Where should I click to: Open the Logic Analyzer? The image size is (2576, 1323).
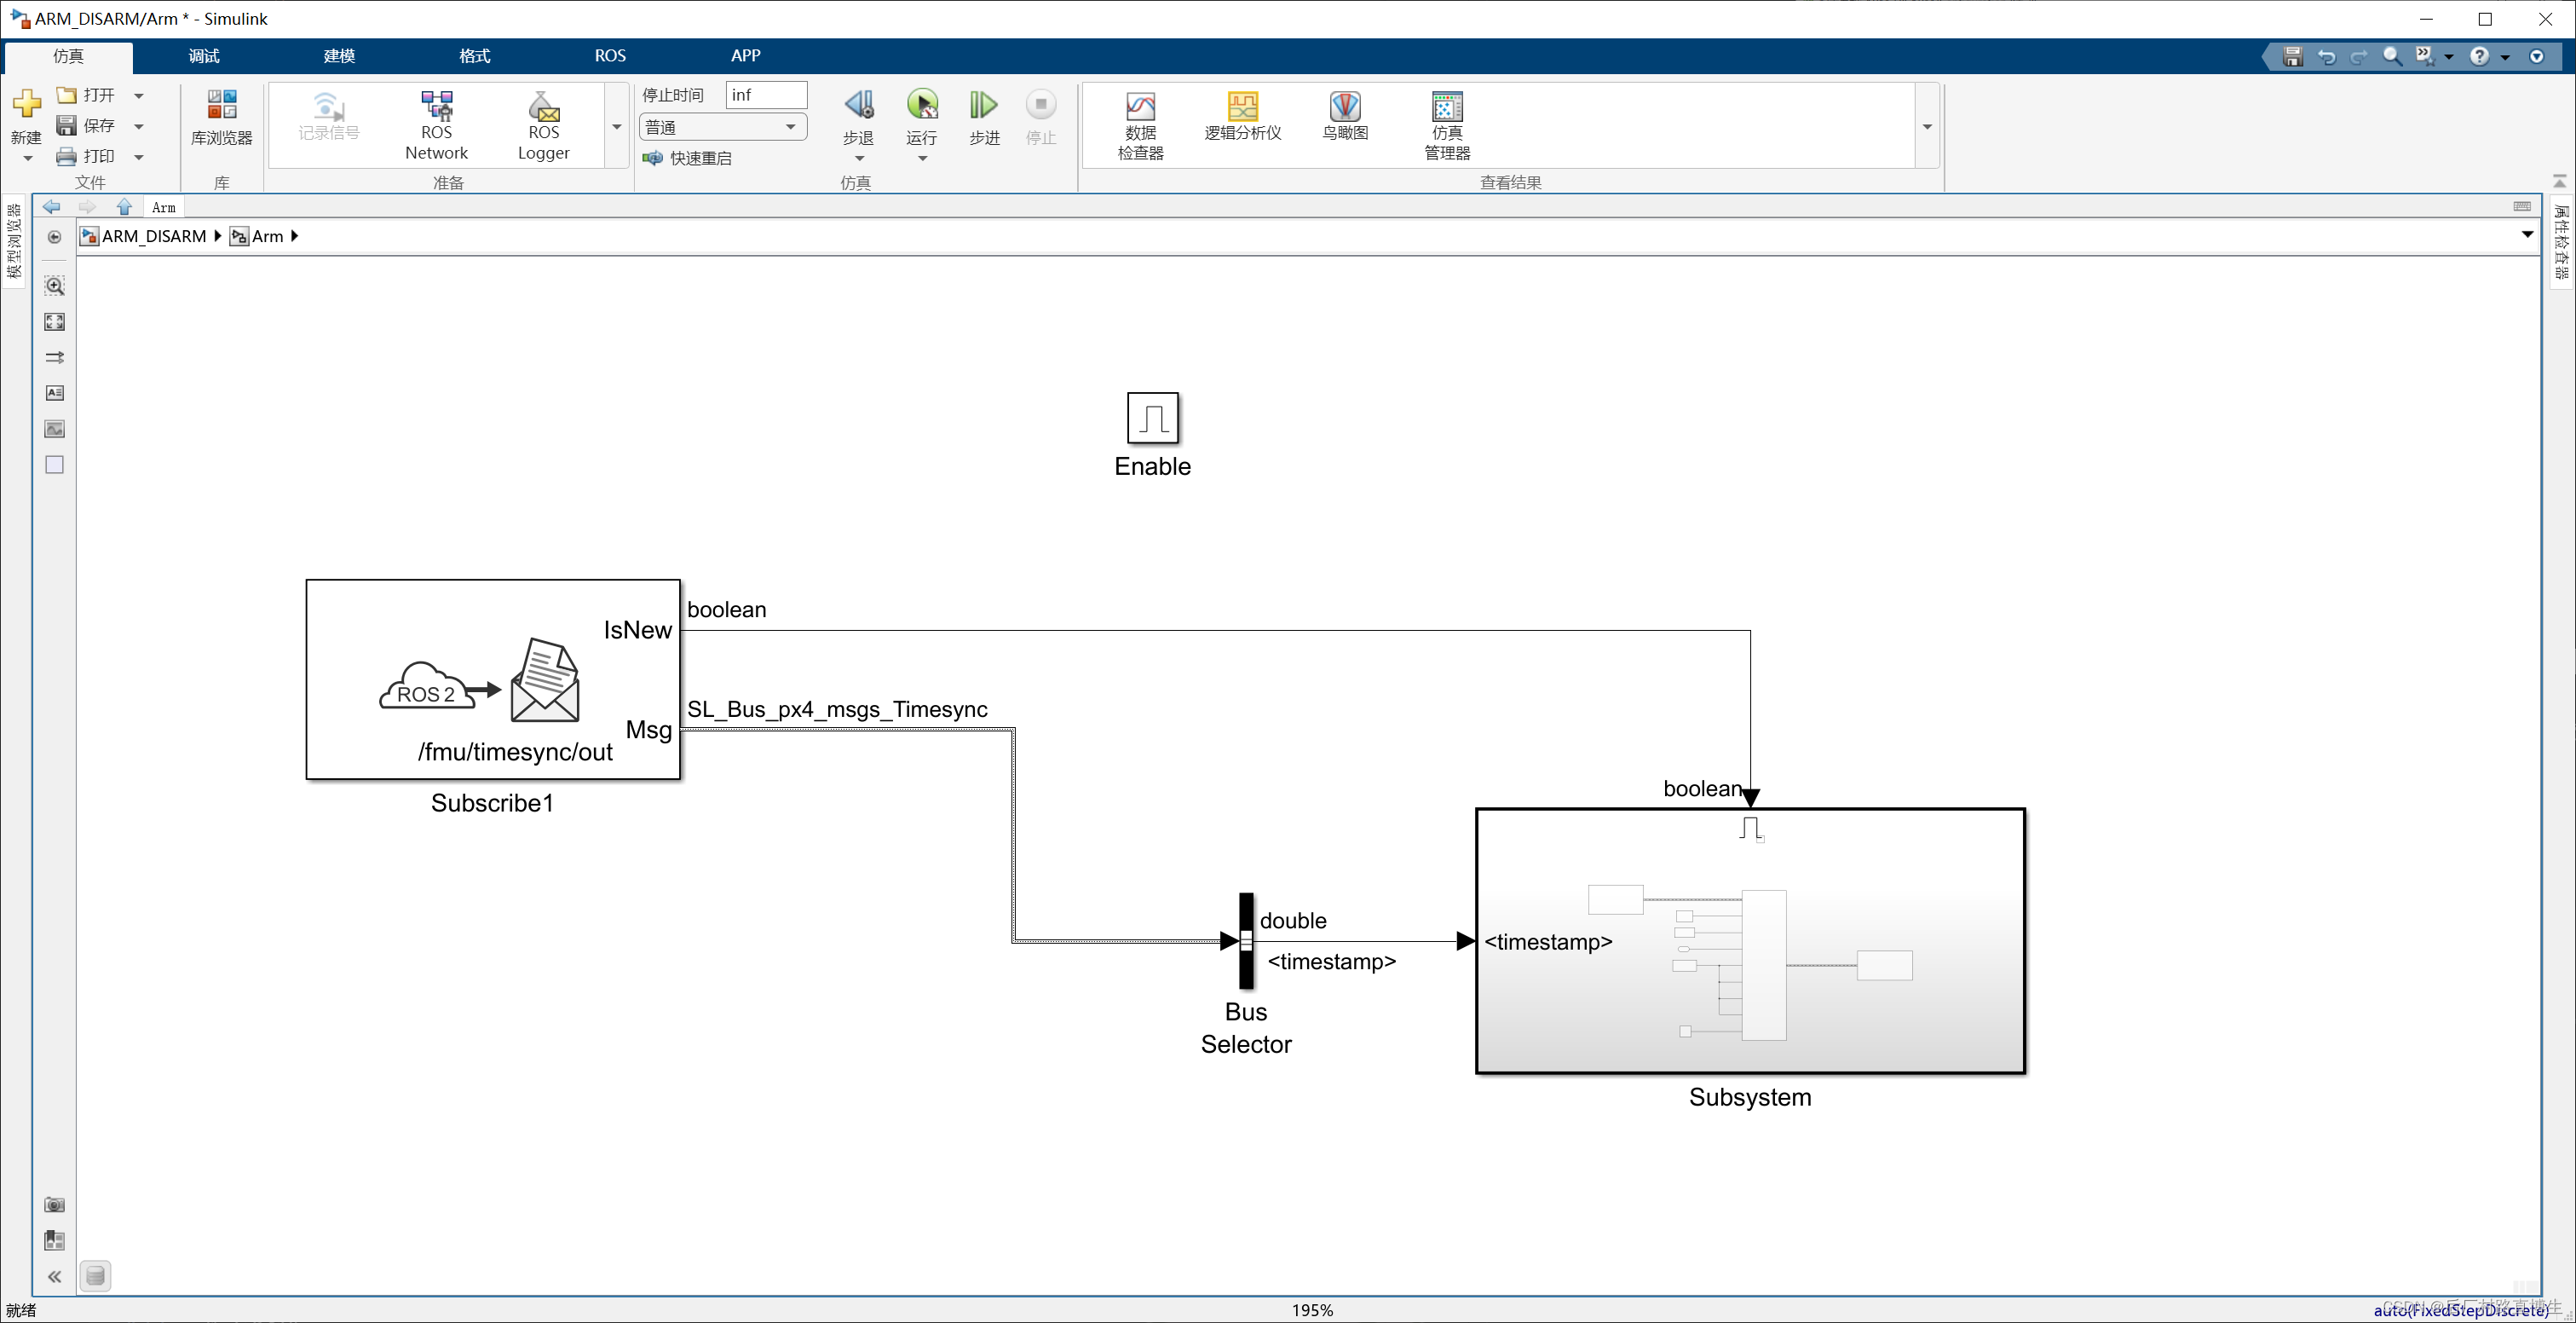tap(1242, 116)
